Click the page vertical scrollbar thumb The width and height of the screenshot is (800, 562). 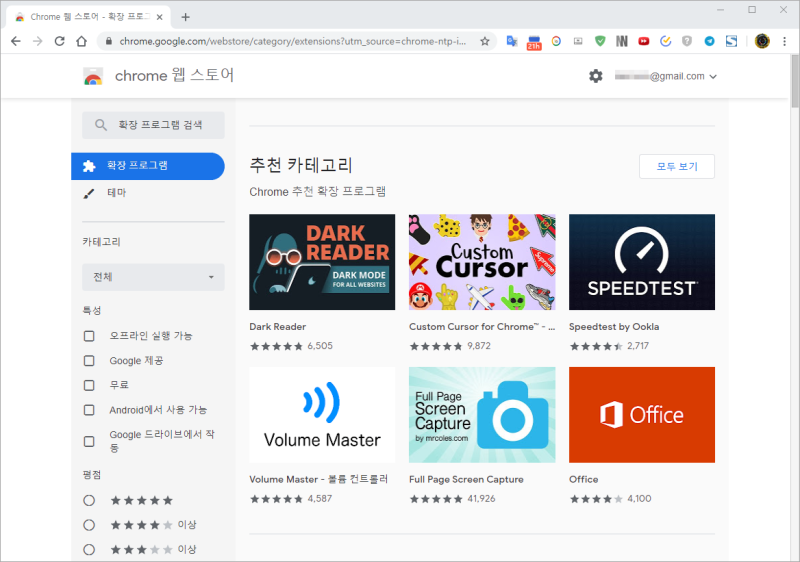tap(795, 82)
